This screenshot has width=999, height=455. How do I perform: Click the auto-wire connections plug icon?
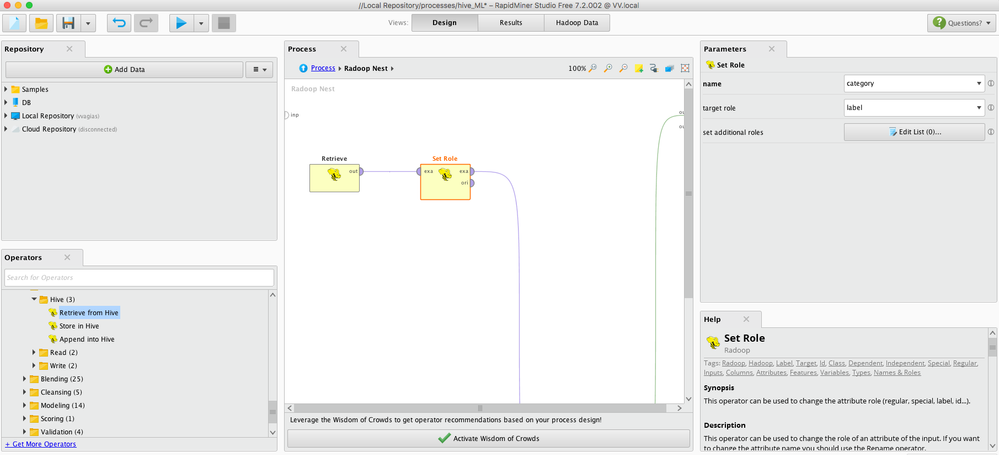[x=654, y=68]
